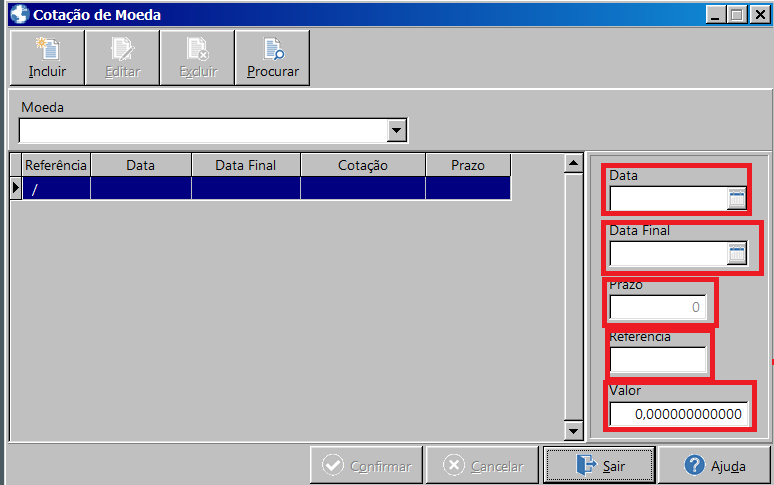
Task: Click the Data column header in the grid
Action: click(x=141, y=165)
